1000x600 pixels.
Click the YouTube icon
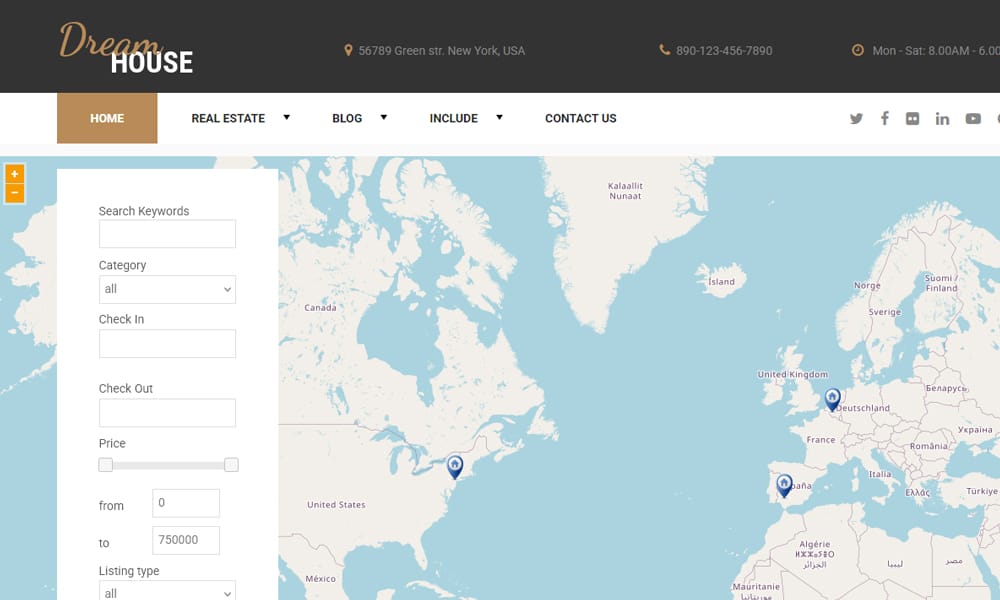tap(973, 118)
